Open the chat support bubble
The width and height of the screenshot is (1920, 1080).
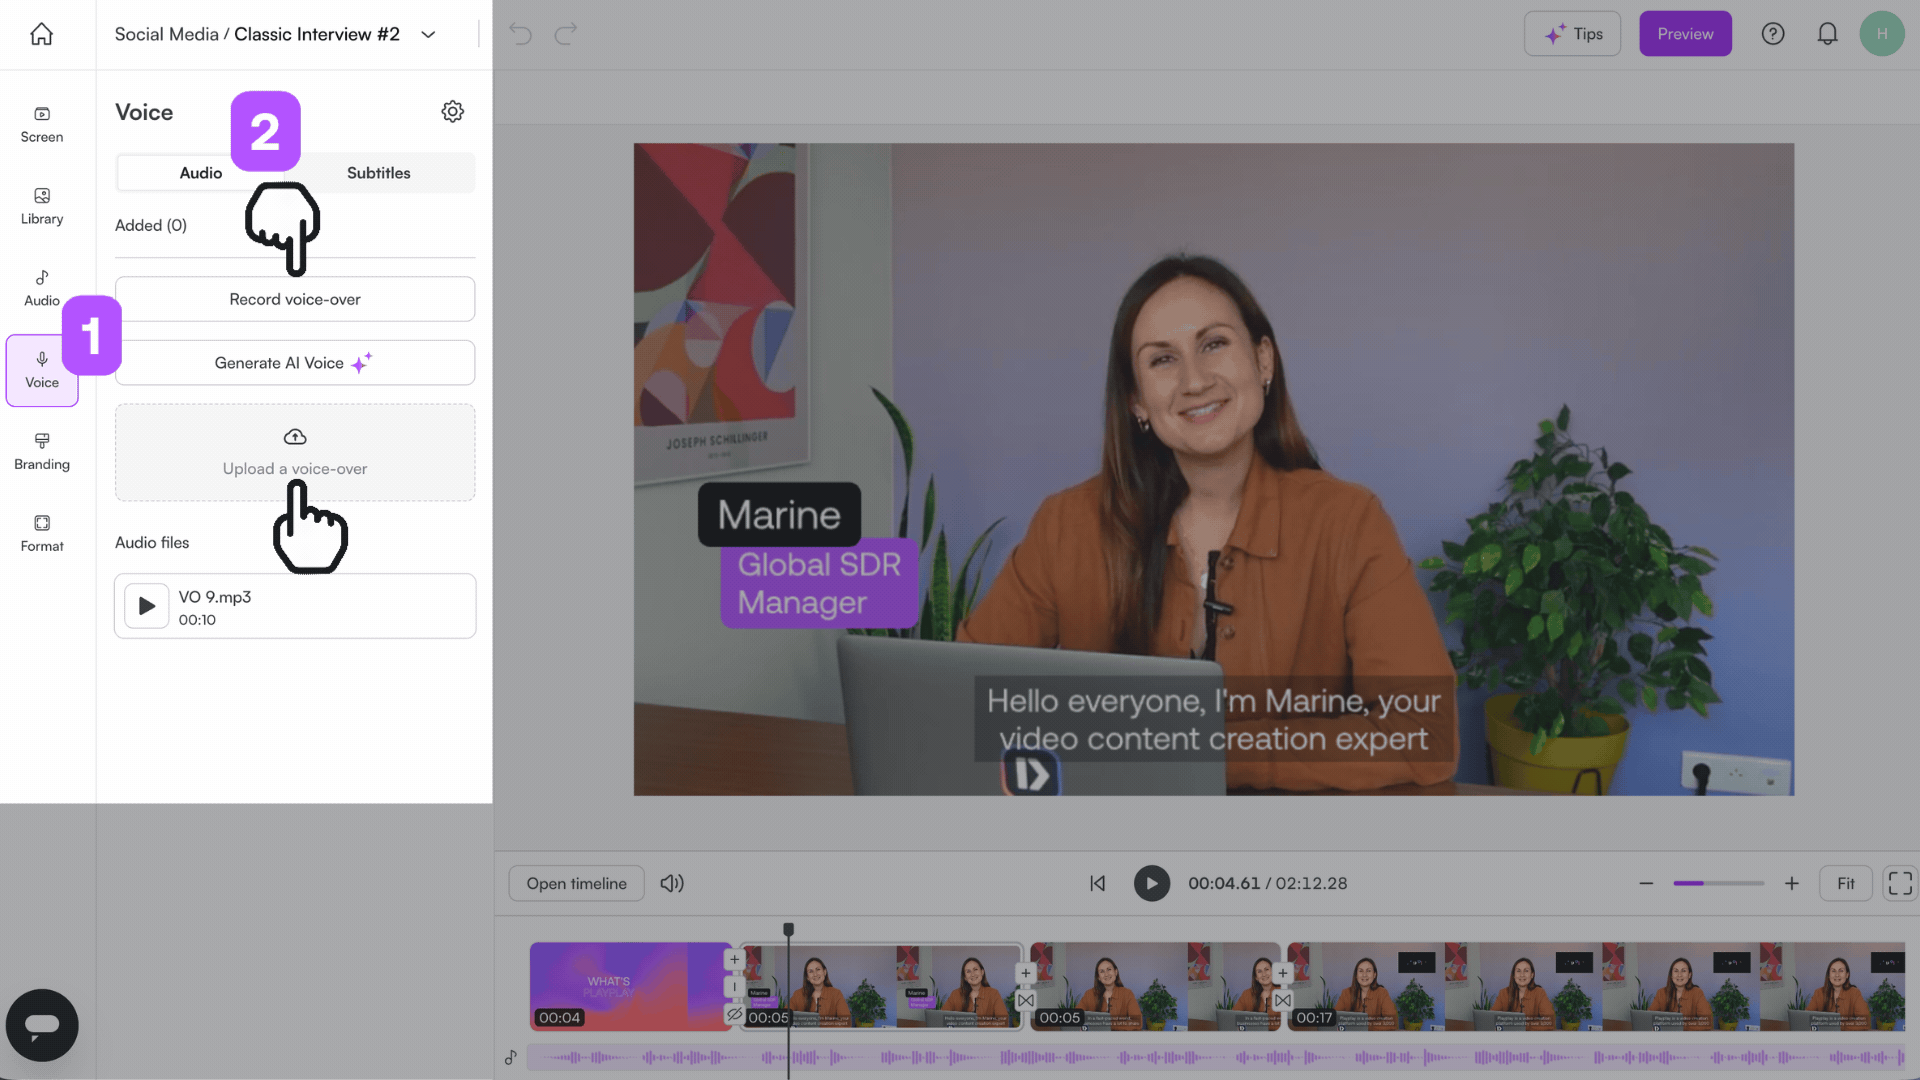42,1025
